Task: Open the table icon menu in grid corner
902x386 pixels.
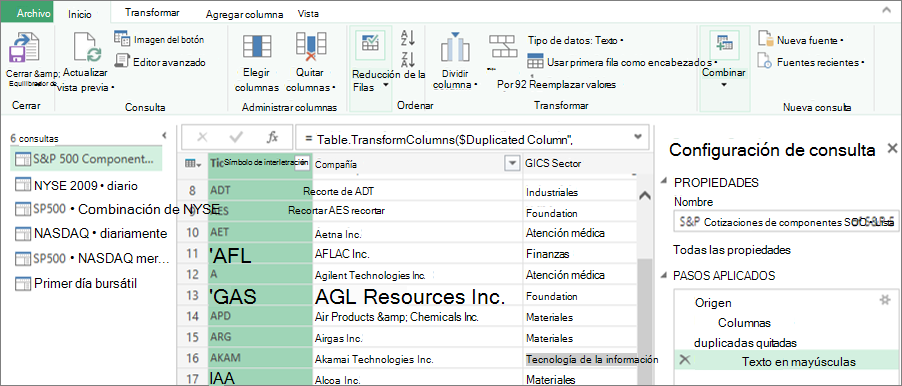Action: pyautogui.click(x=193, y=164)
